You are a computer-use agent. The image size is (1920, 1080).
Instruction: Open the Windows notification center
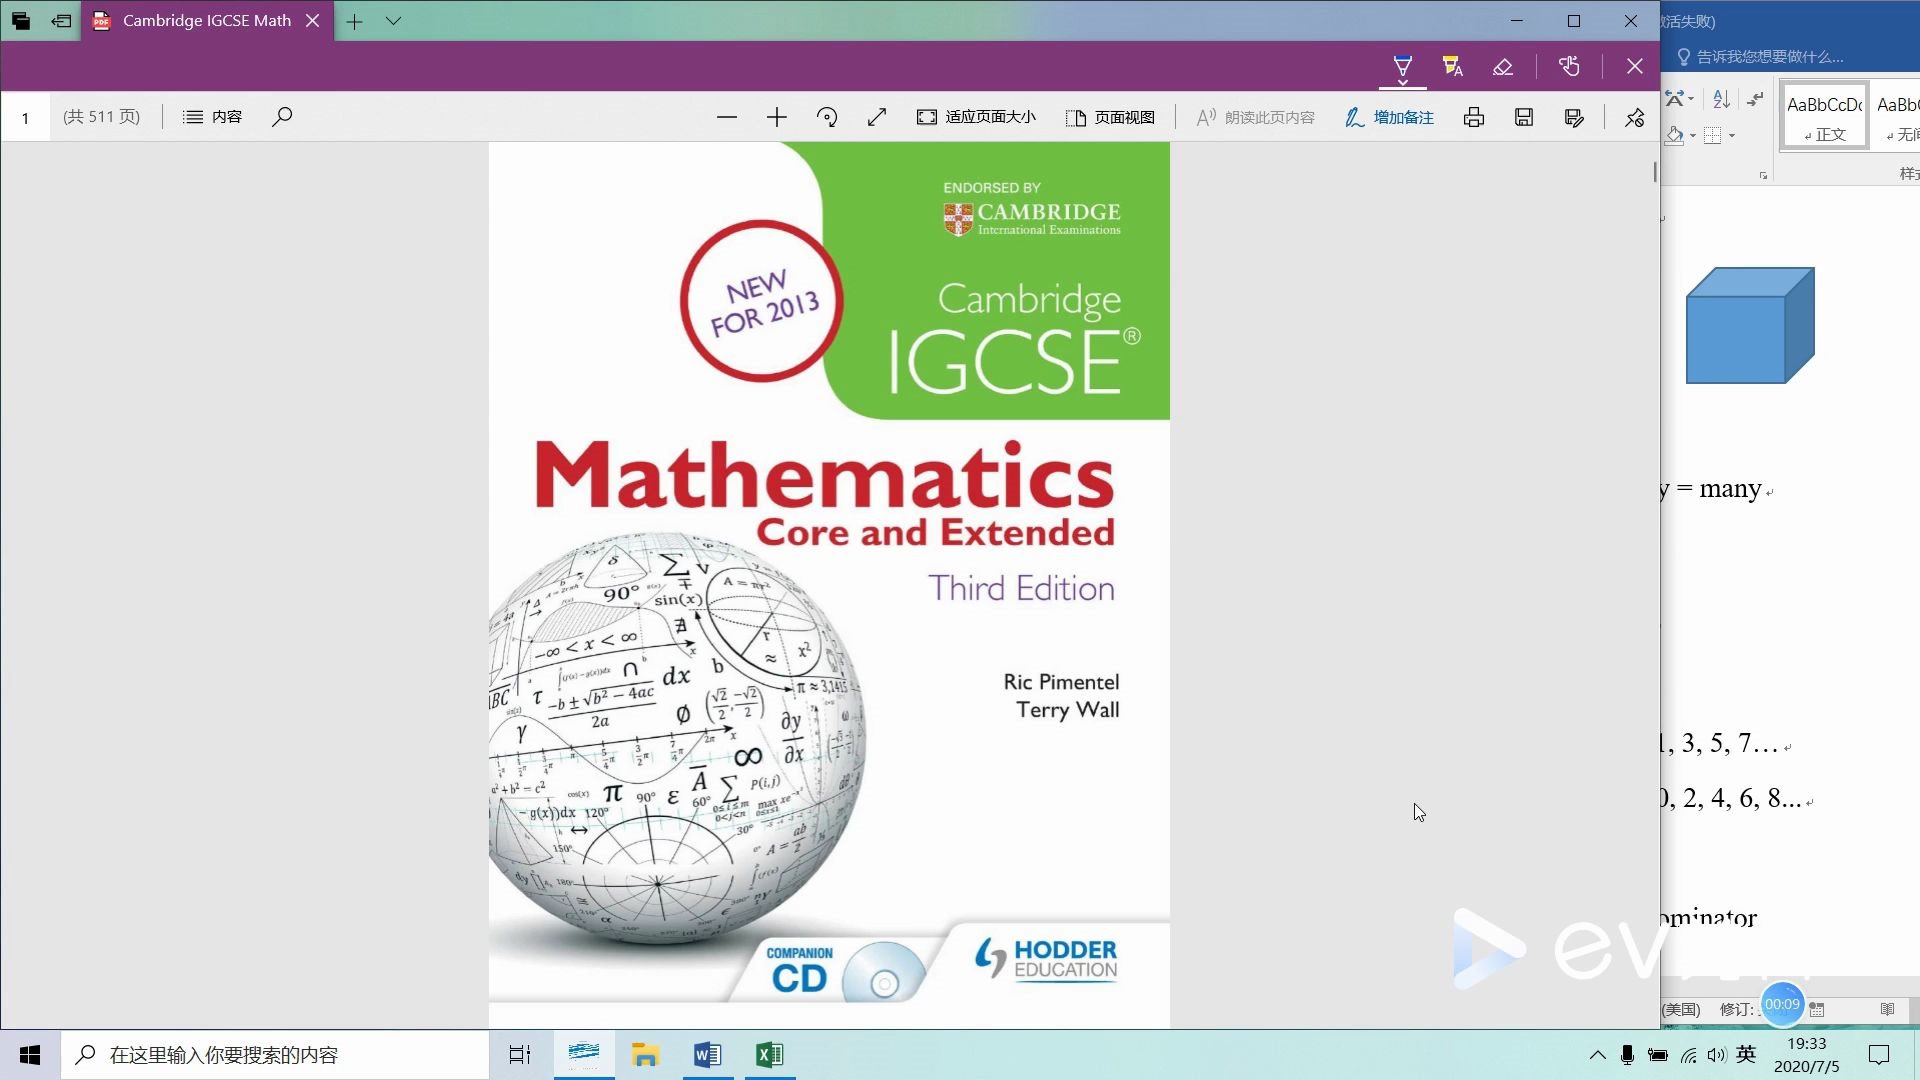[x=1879, y=1055]
